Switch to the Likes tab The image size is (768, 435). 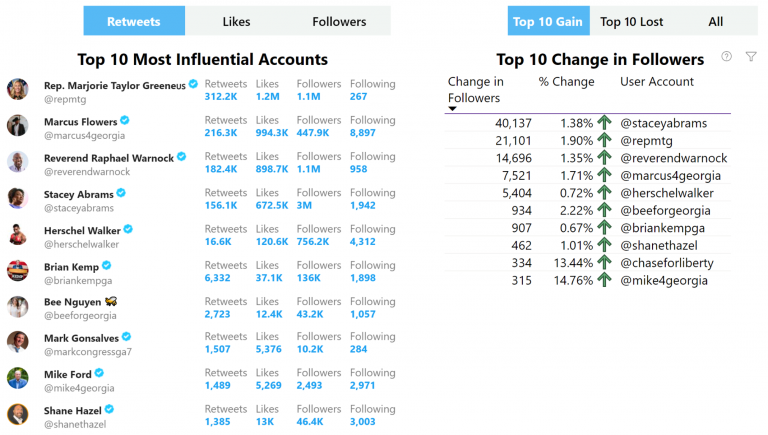coord(236,21)
